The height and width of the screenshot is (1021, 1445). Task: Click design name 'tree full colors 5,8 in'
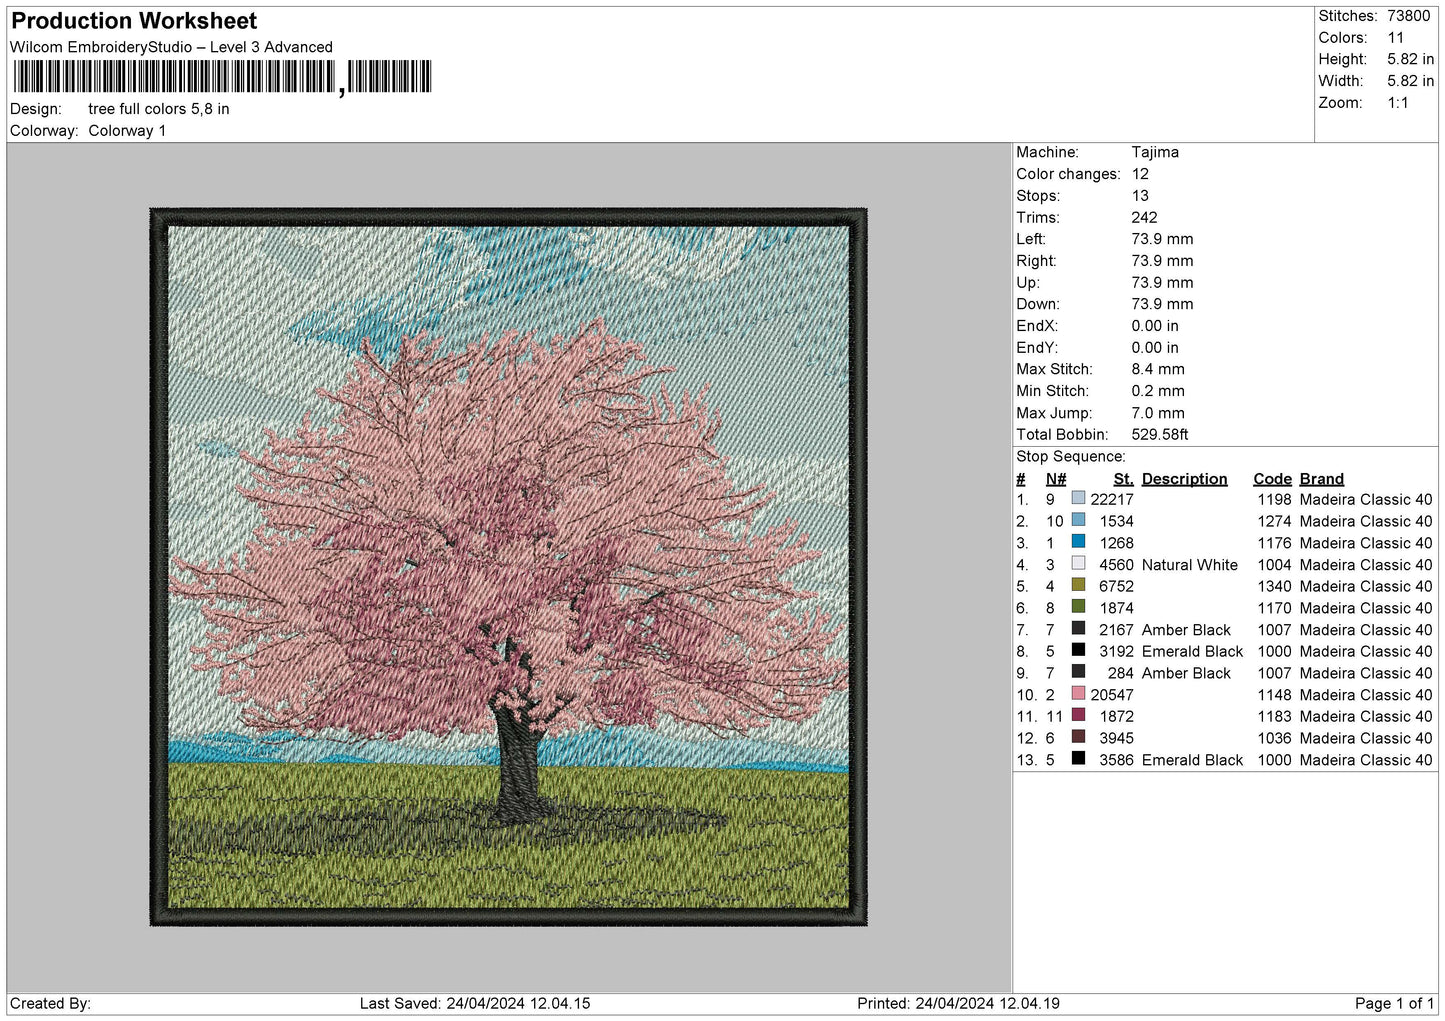point(159,109)
